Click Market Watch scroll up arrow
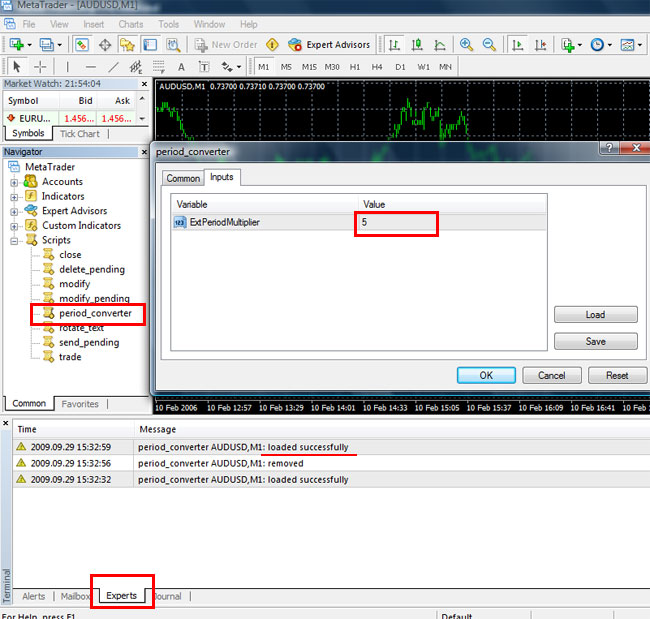Viewport: 650px width, 619px height. pos(142,99)
